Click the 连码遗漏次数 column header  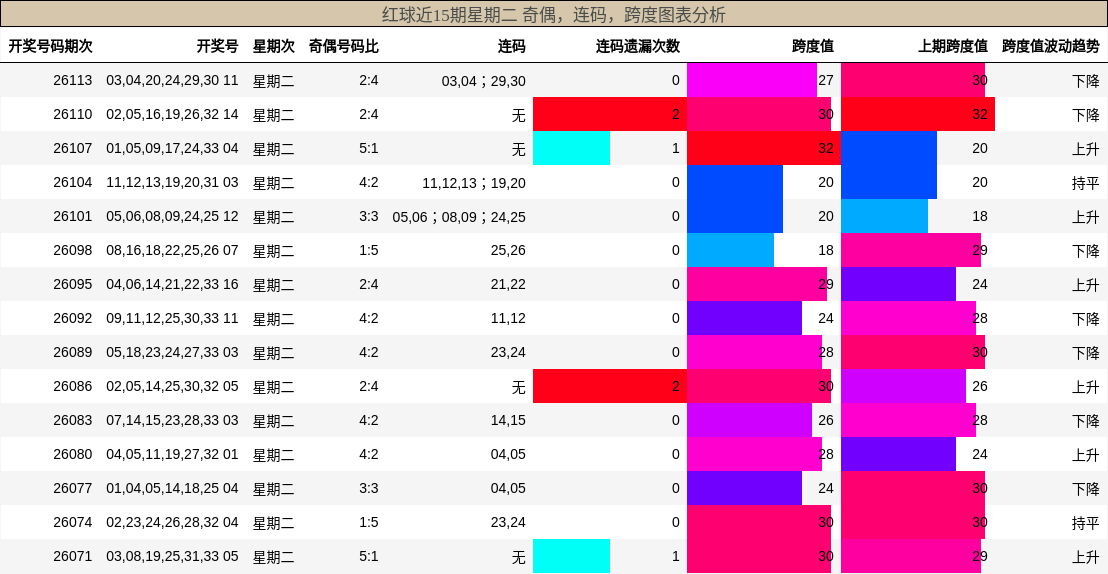coord(637,47)
